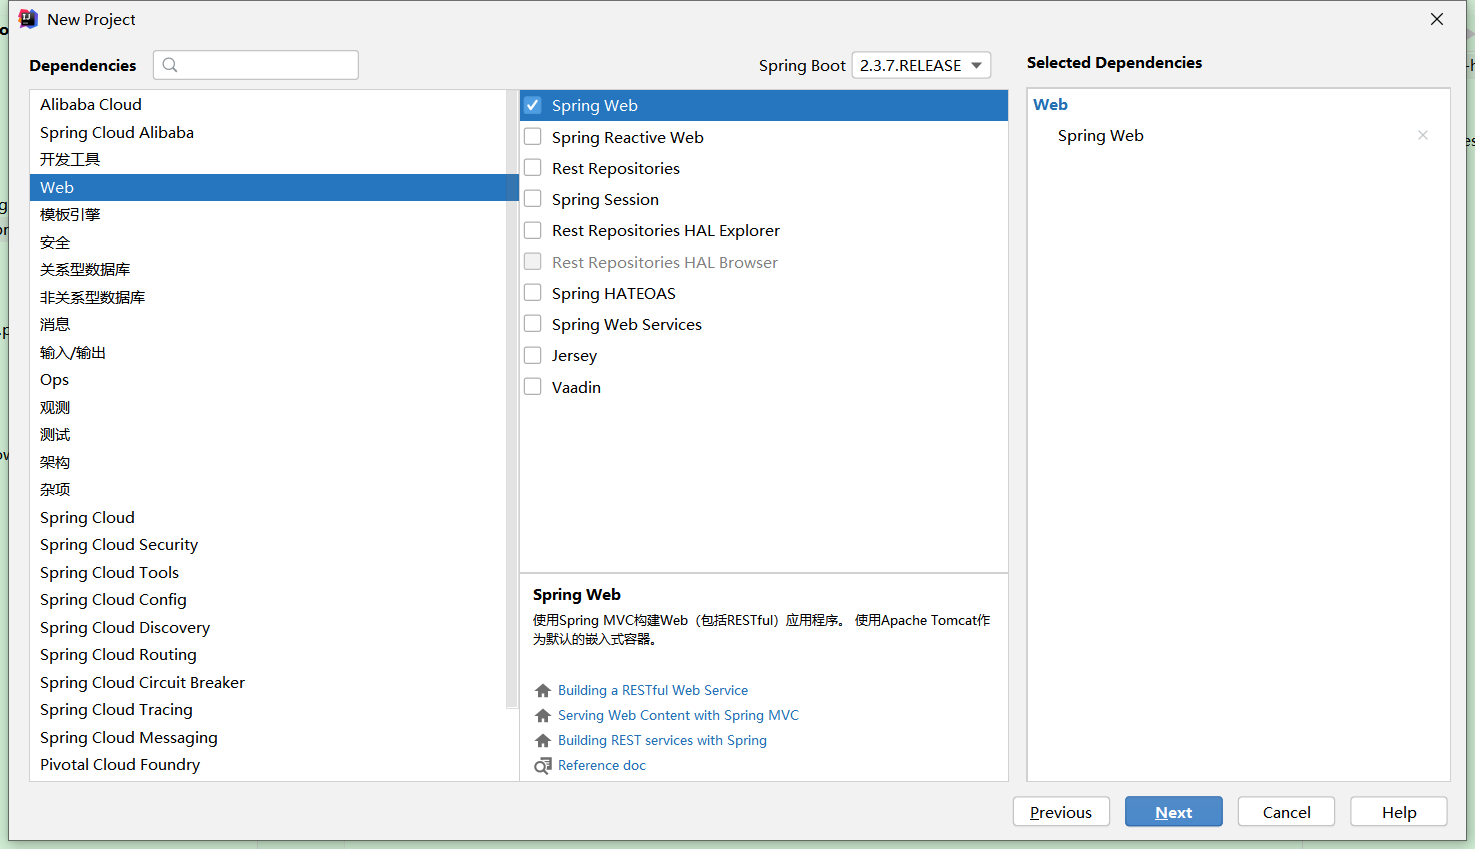Click the home icon beside Building a RESTful Web Service

[x=543, y=690]
